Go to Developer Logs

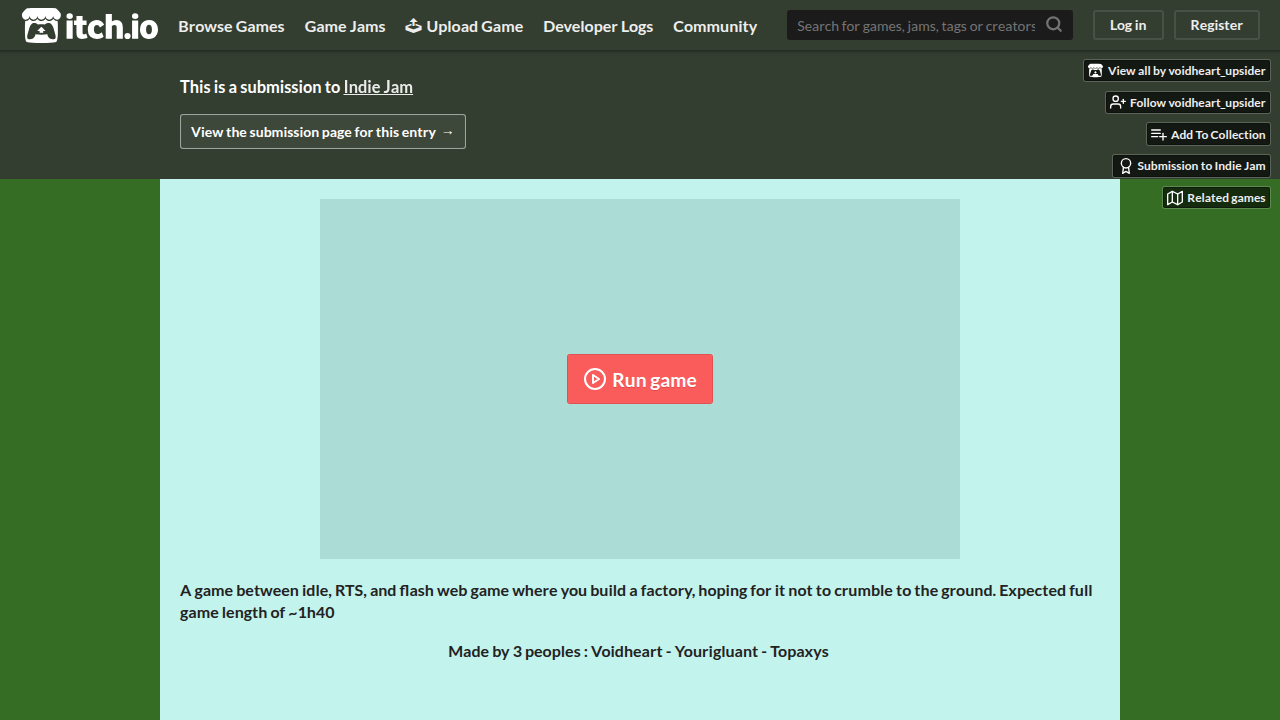coord(598,26)
